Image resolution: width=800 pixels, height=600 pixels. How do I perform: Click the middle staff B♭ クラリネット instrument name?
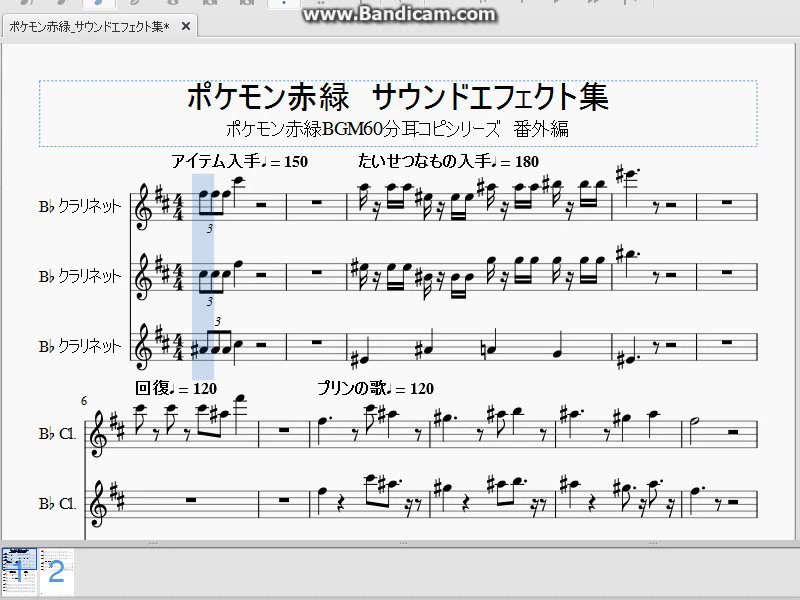point(80,276)
